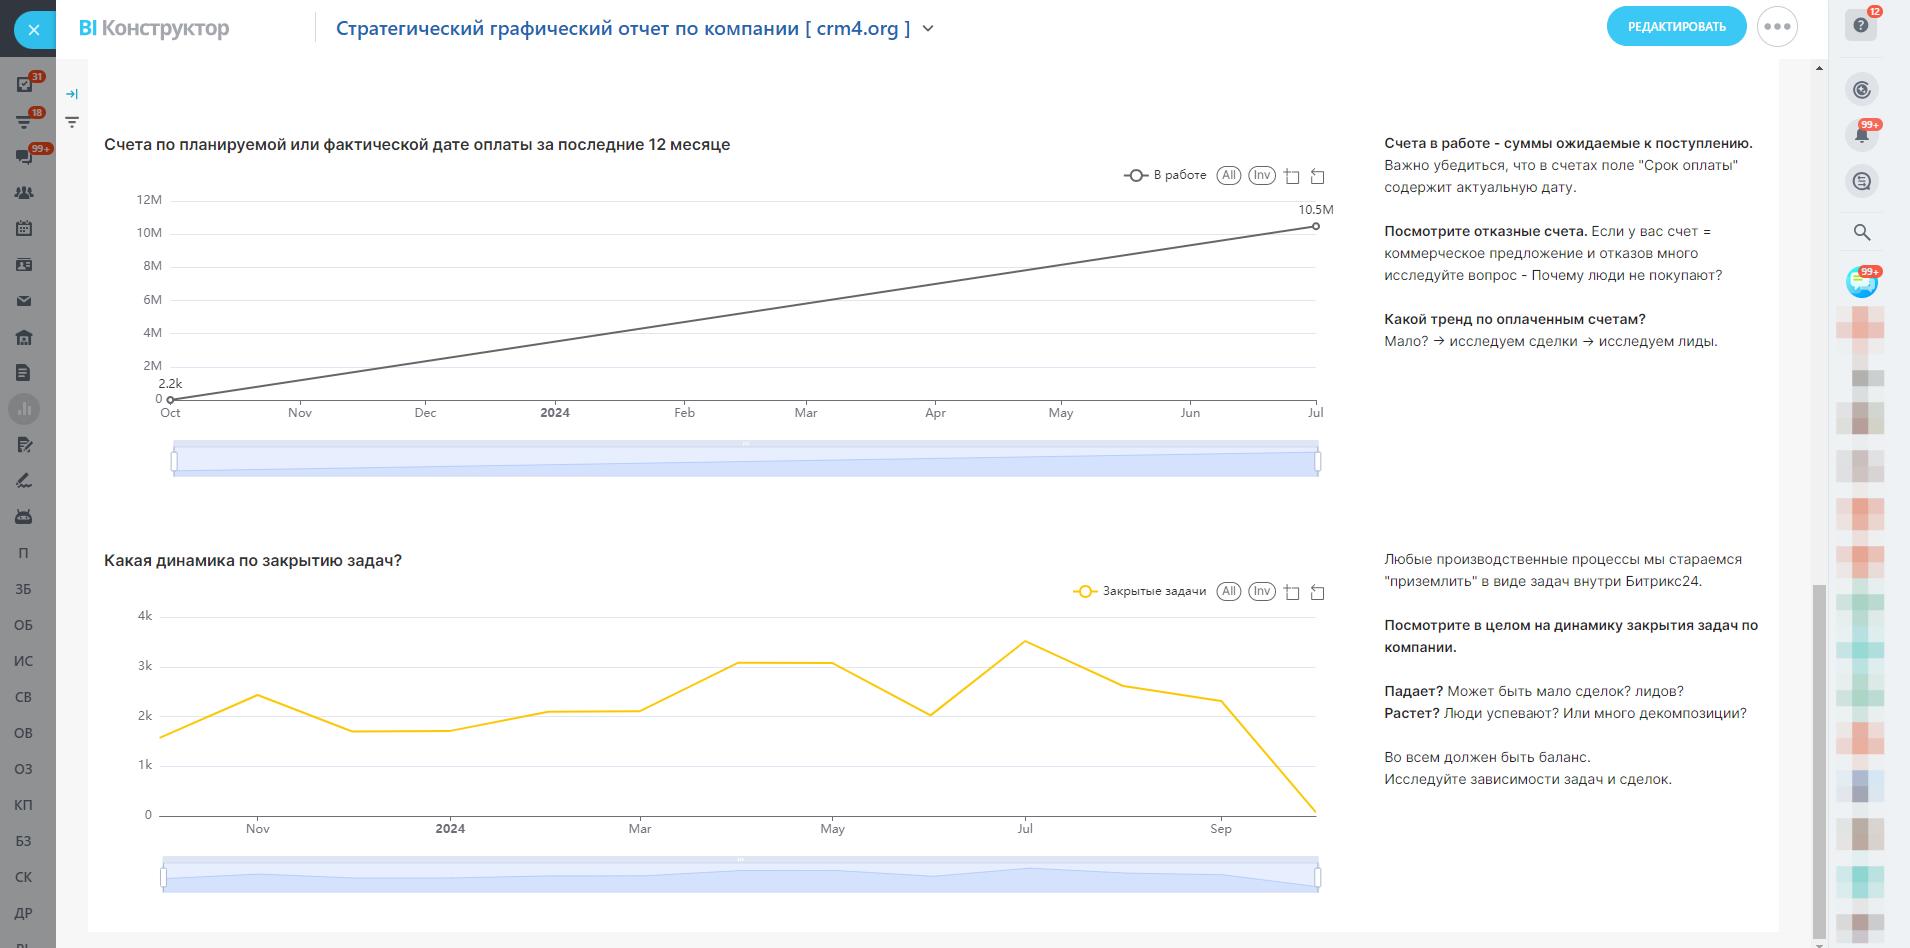Open the notifications bell in right panel

(1861, 135)
